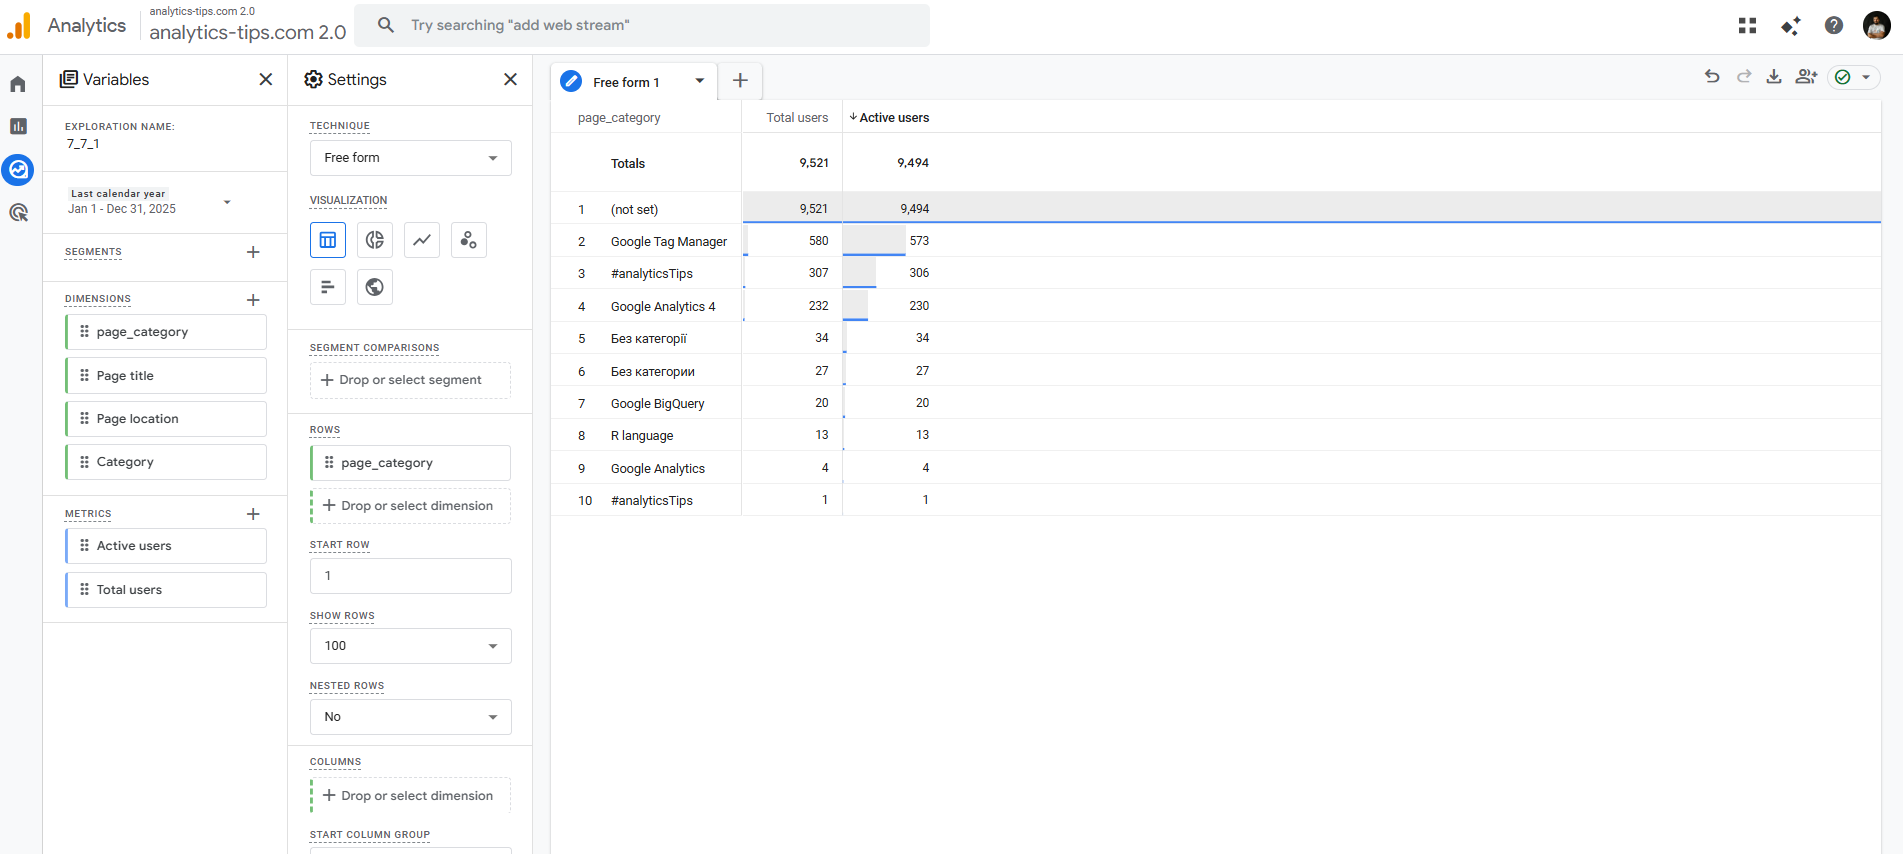This screenshot has width=1903, height=854.
Task: Sort by the Total users column header
Action: (x=796, y=118)
